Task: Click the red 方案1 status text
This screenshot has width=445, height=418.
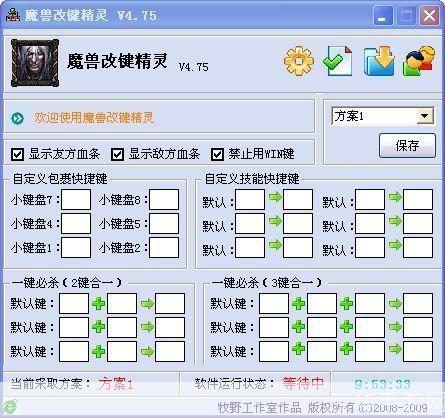Action: tap(116, 384)
